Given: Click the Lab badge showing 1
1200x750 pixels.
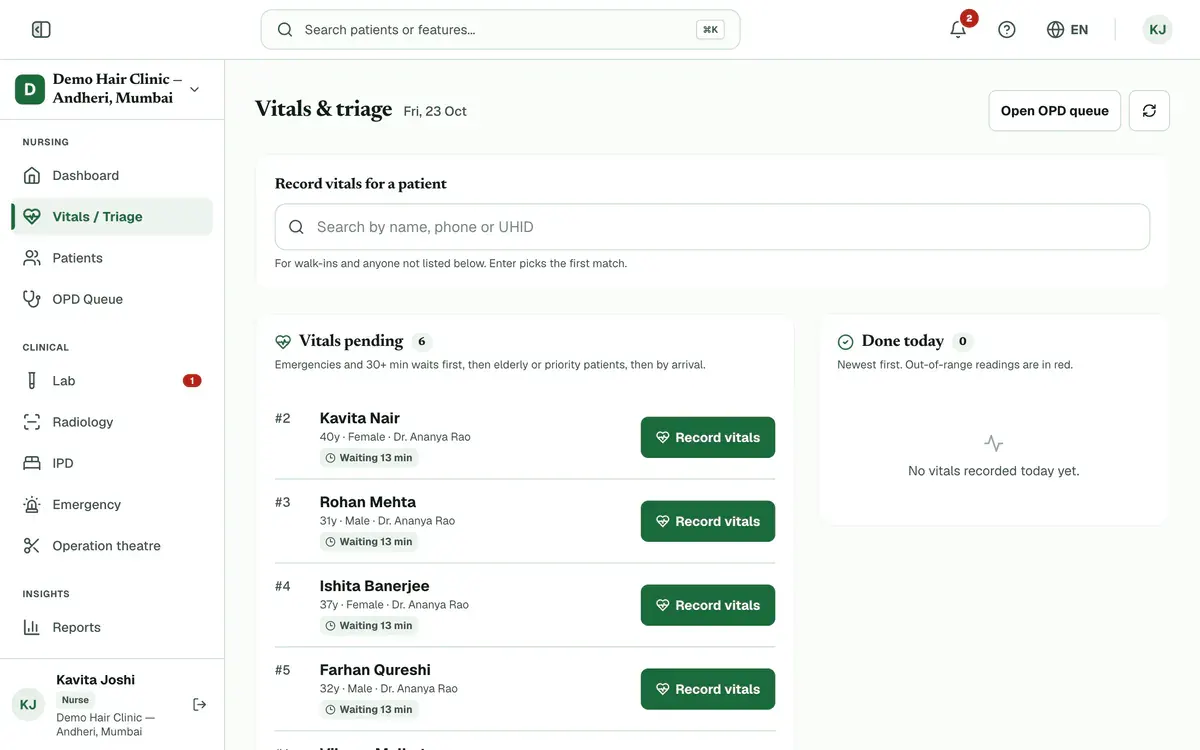Looking at the screenshot, I should 192,381.
